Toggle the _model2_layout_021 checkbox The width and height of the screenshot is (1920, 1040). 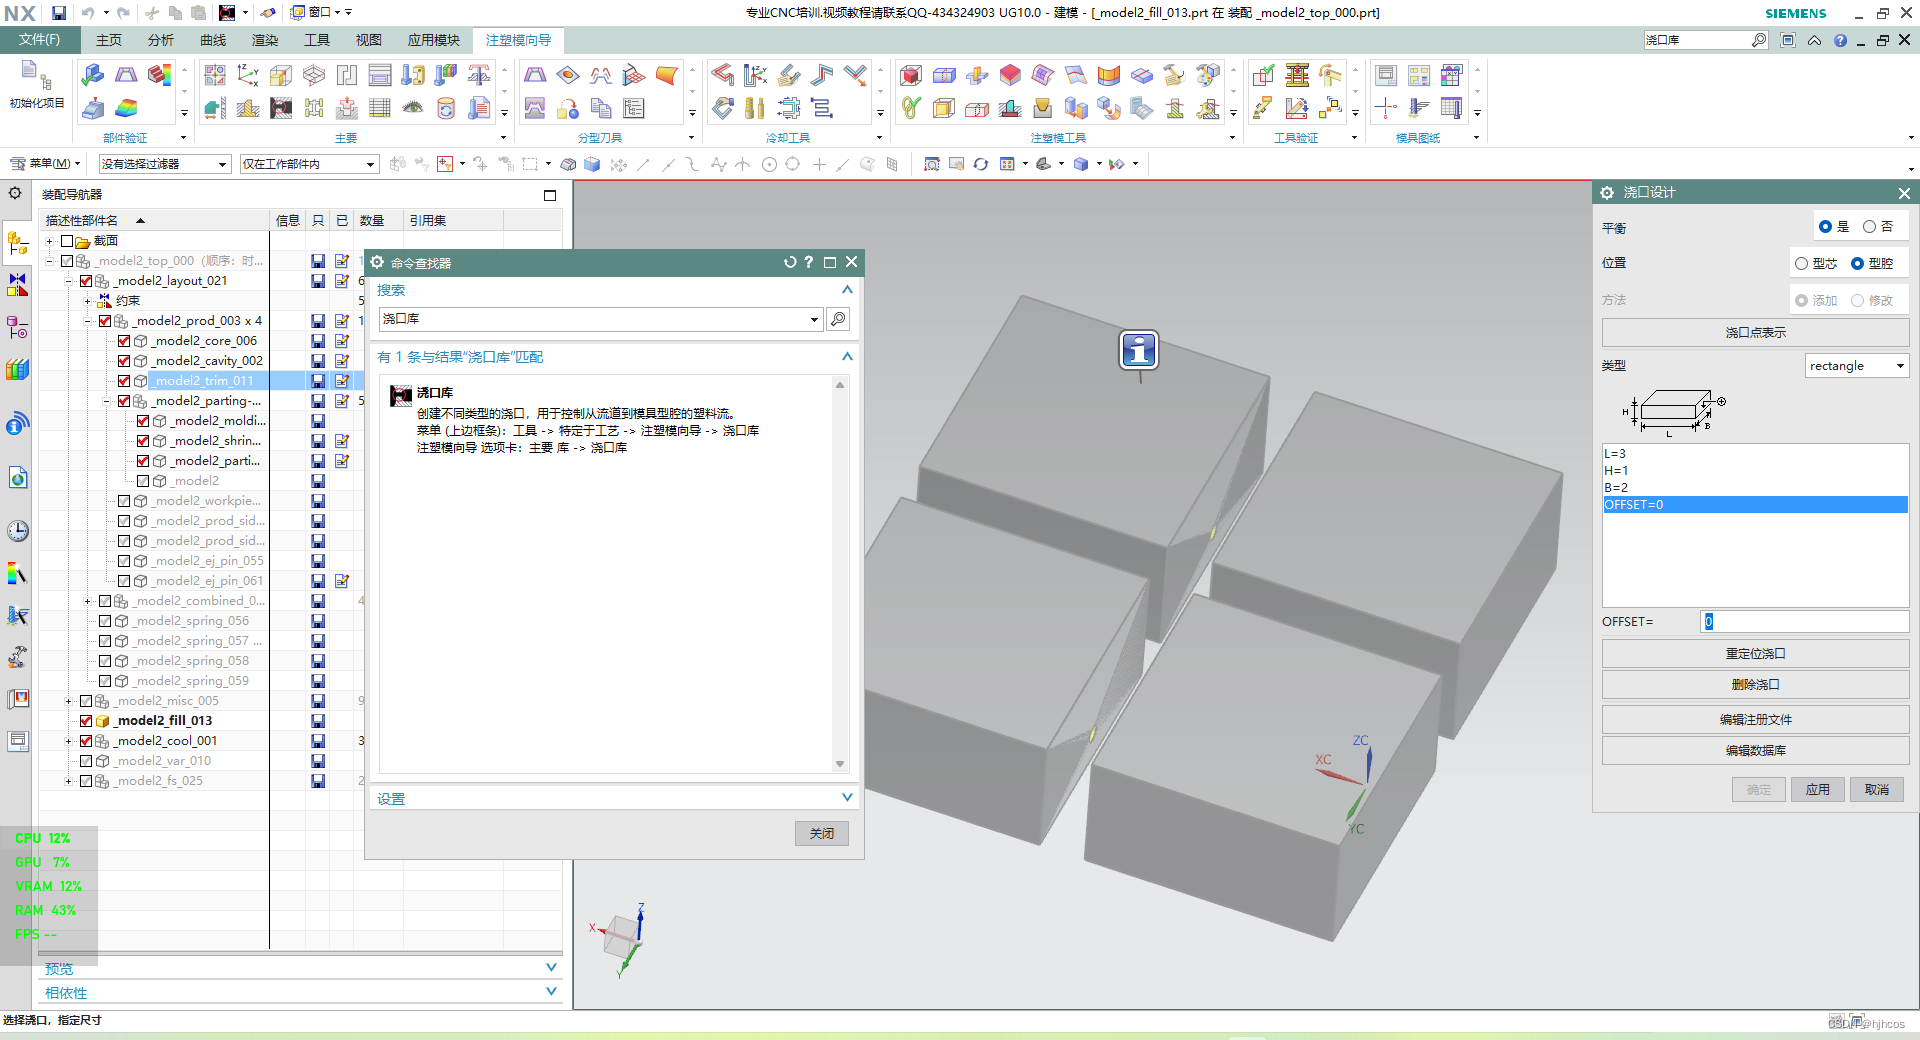(86, 281)
